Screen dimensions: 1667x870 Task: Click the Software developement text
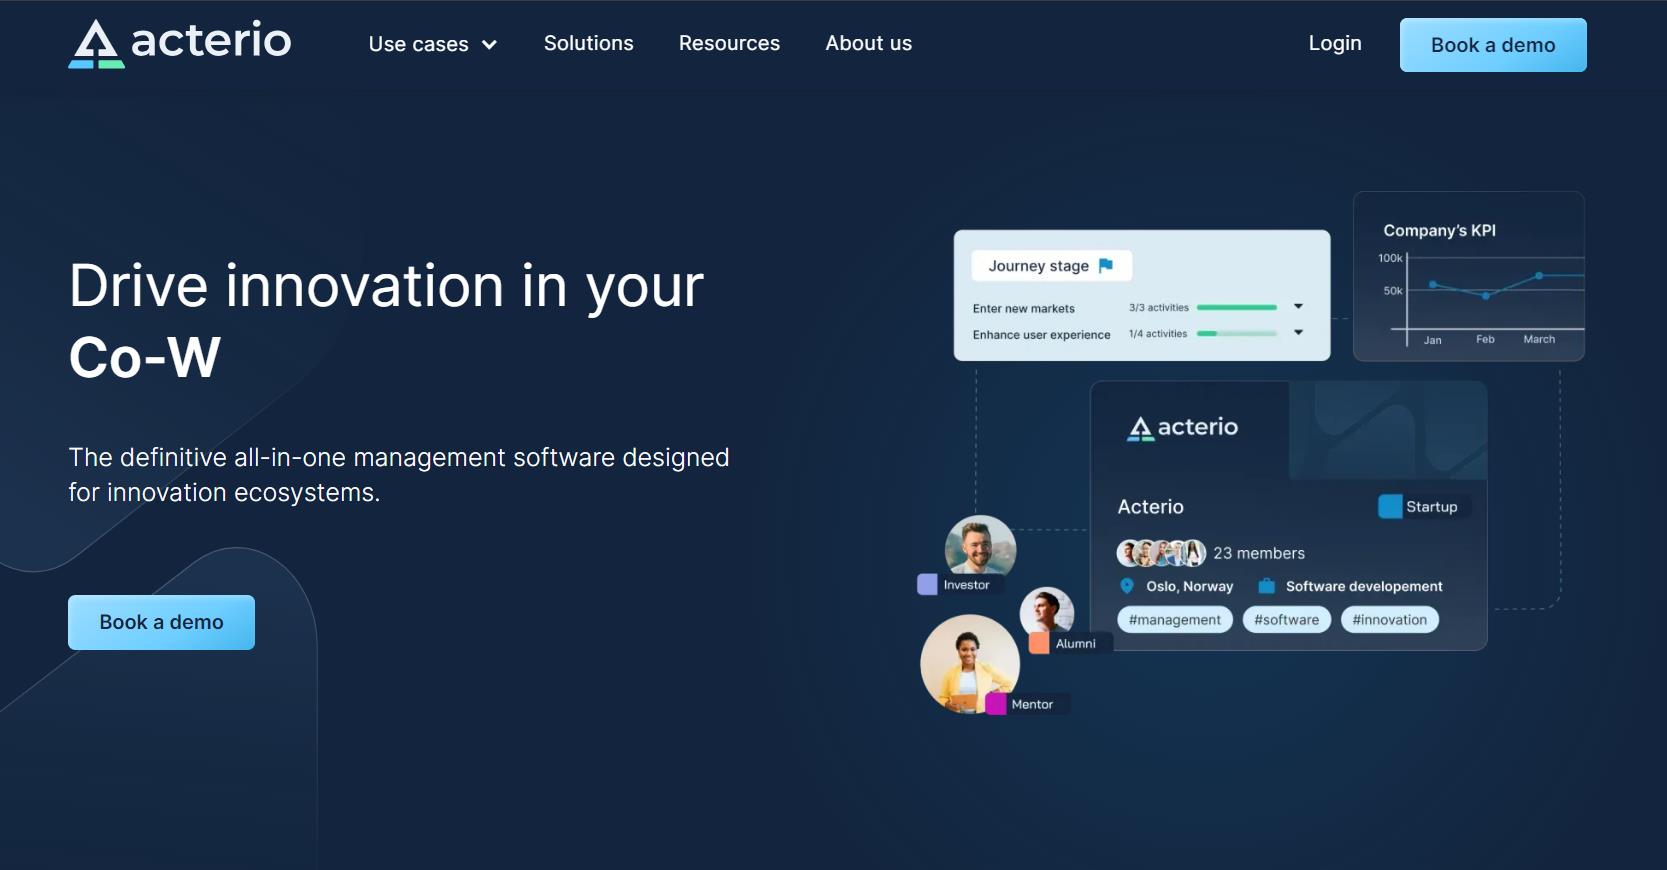pyautogui.click(x=1364, y=586)
